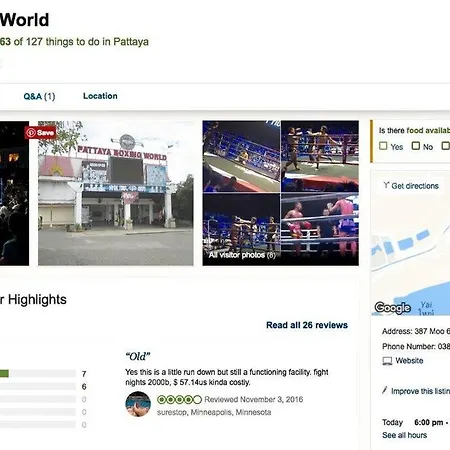This screenshot has width=450, height=450.
Task: Click Get directions link
Action: pyautogui.click(x=415, y=186)
